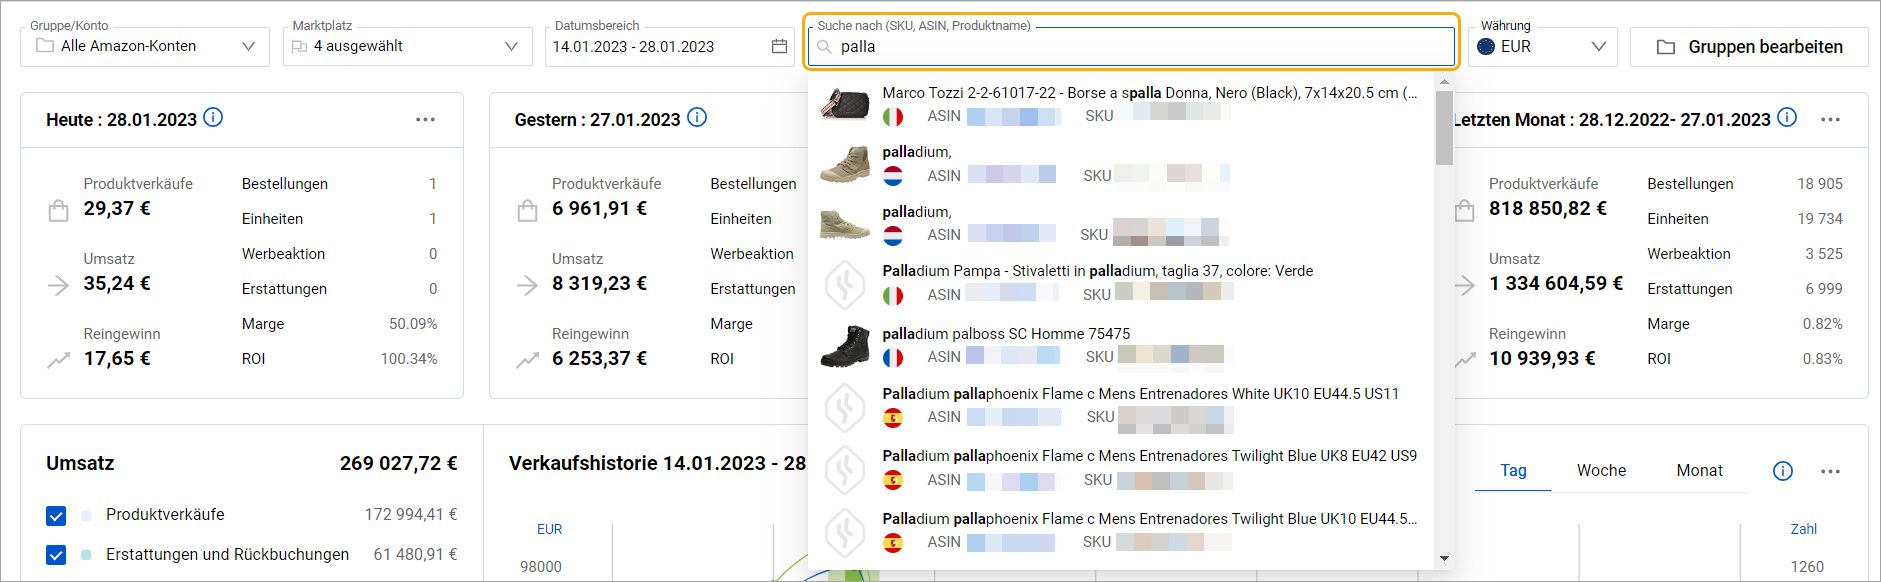Click the info icon next to the Monat tab
The width and height of the screenshot is (1881, 582).
coord(1783,471)
